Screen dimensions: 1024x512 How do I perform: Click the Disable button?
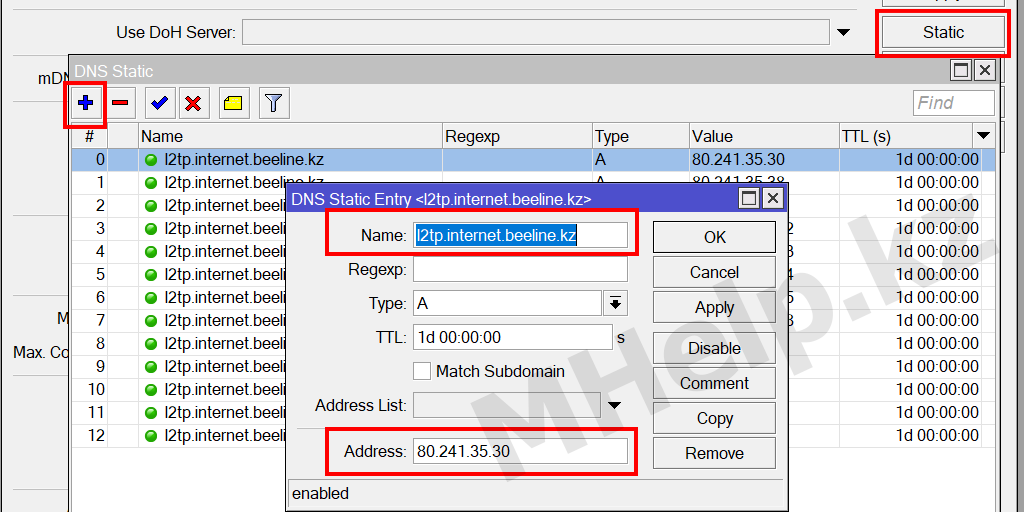click(x=714, y=348)
